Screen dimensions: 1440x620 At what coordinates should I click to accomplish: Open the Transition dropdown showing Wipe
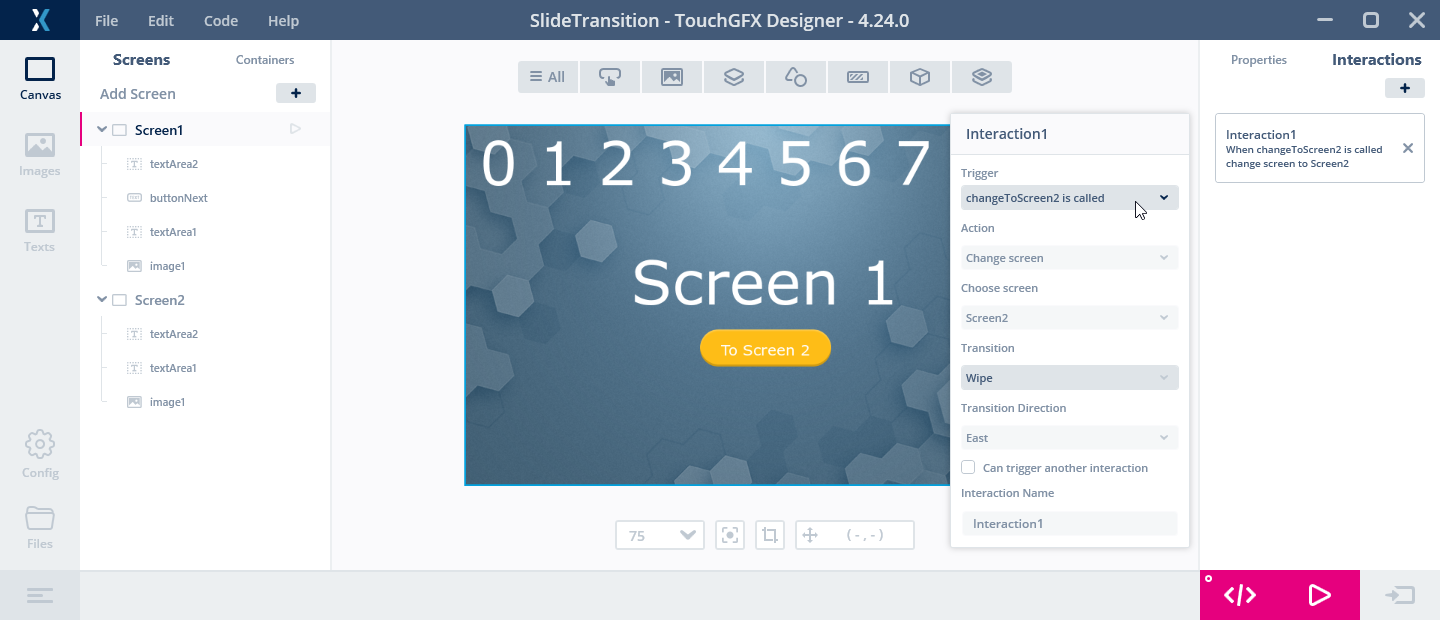point(1069,378)
